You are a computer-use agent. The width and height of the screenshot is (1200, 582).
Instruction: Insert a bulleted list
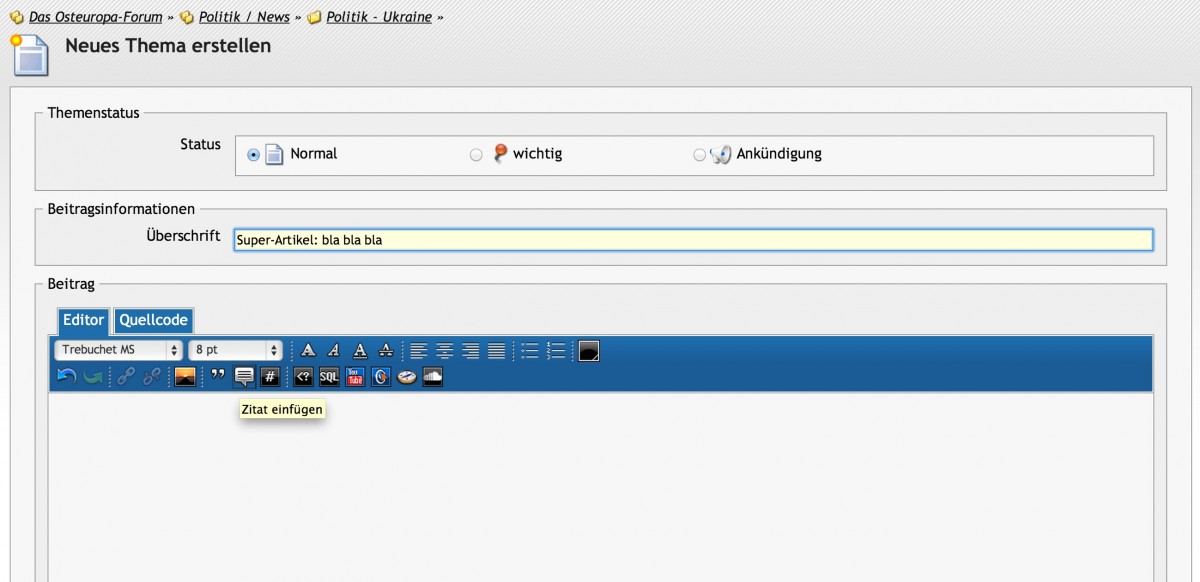530,351
